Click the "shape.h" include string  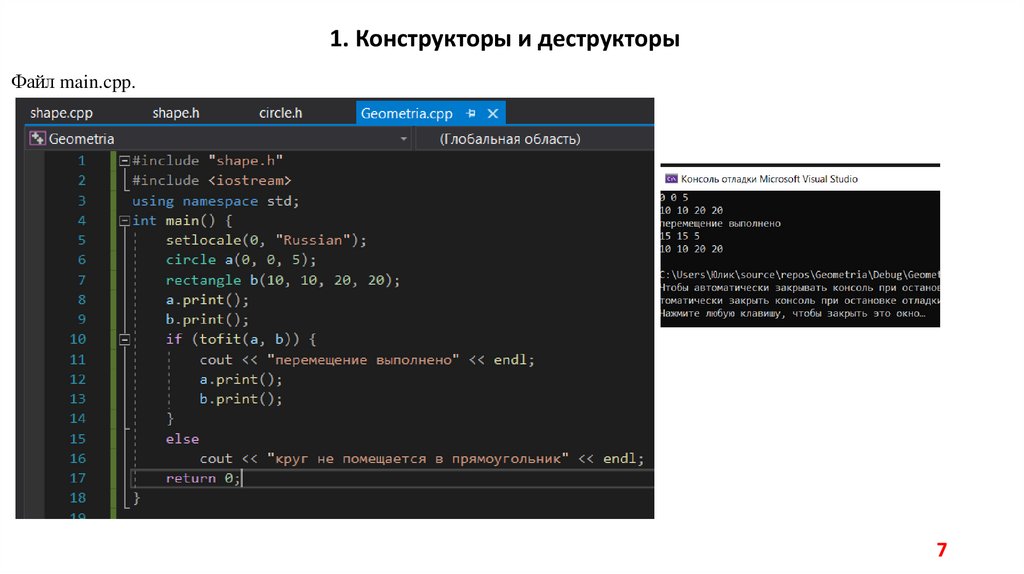[x=246, y=161]
